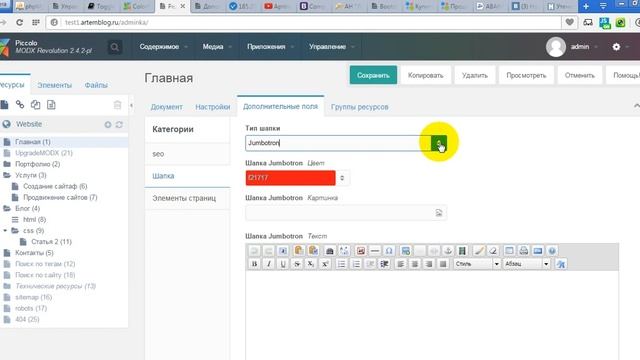Apply subscript formatting

[x=311, y=264]
